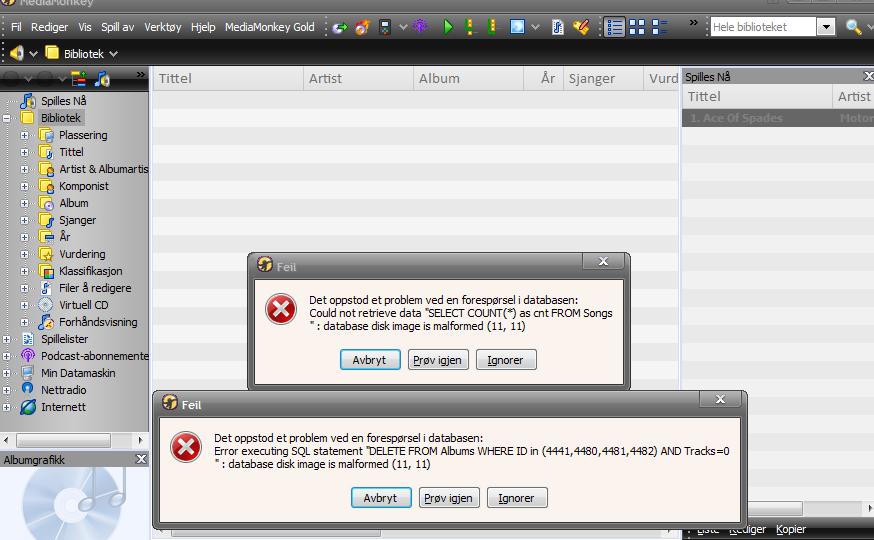874x540 pixels.
Task: Click the blue album art view icon
Action: [517, 27]
